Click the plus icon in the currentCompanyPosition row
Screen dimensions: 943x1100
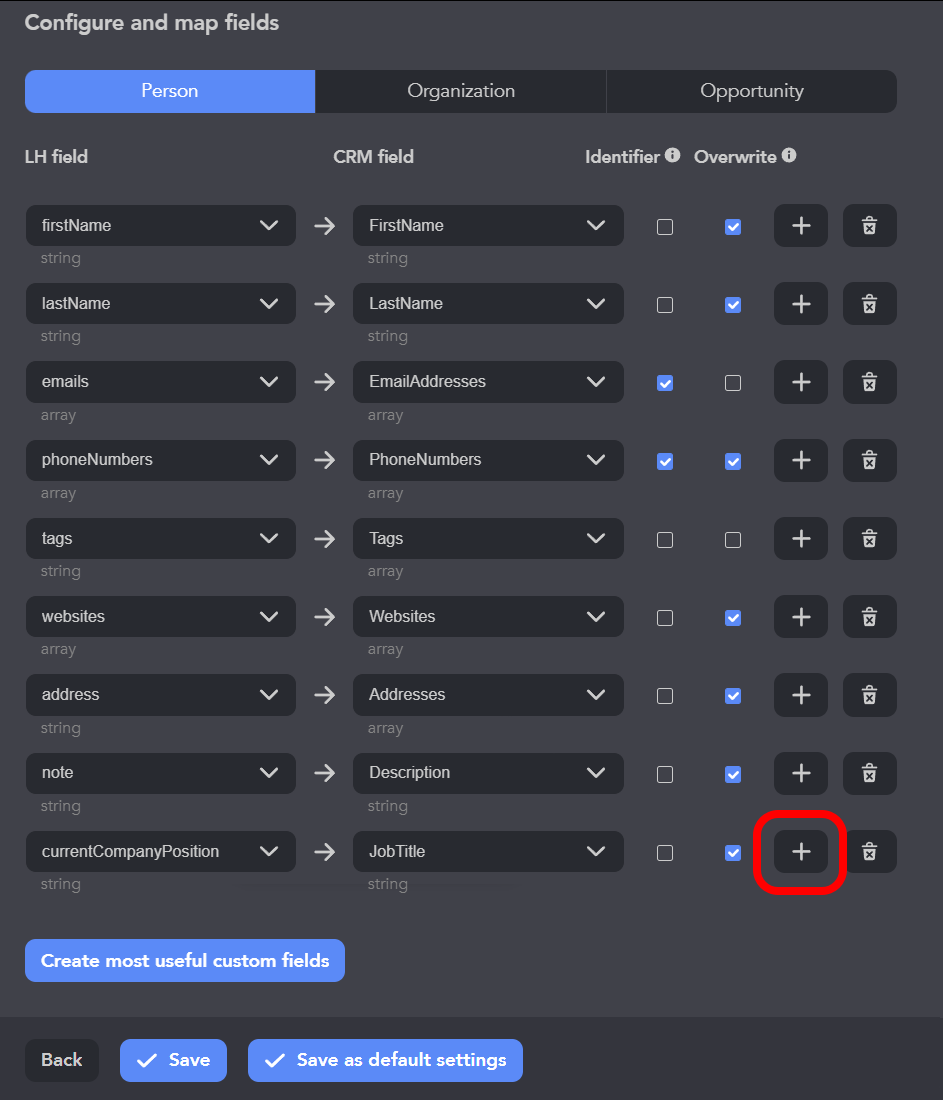(x=800, y=852)
